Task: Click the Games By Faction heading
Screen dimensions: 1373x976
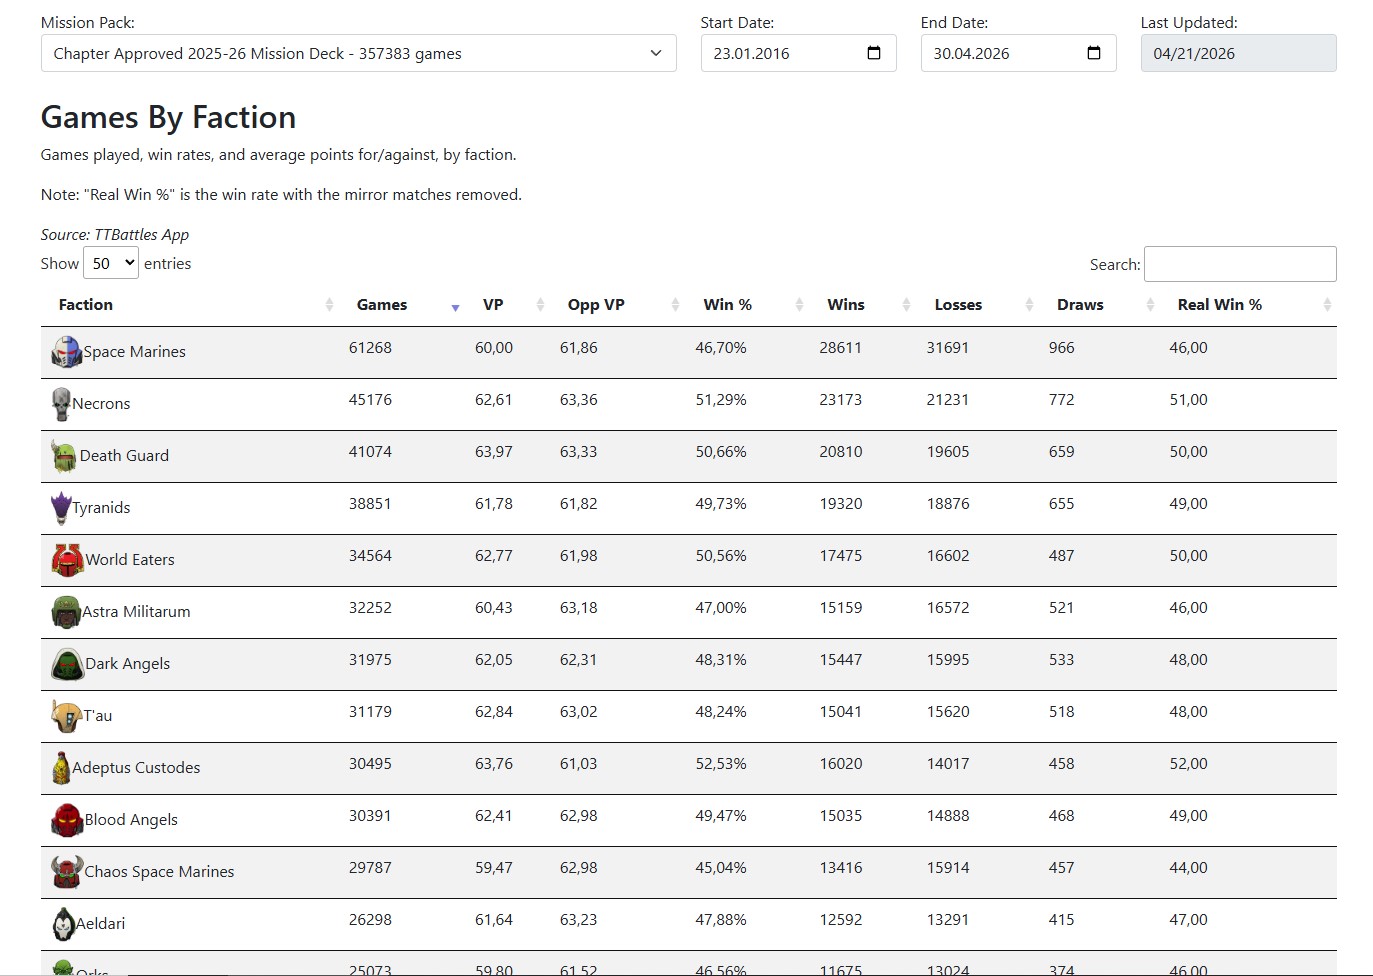Action: click(168, 118)
